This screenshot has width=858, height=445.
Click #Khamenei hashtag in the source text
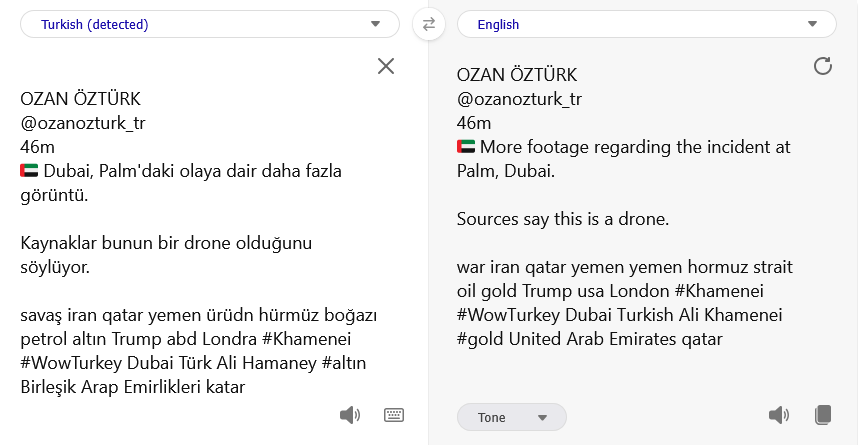pyautogui.click(x=309, y=339)
